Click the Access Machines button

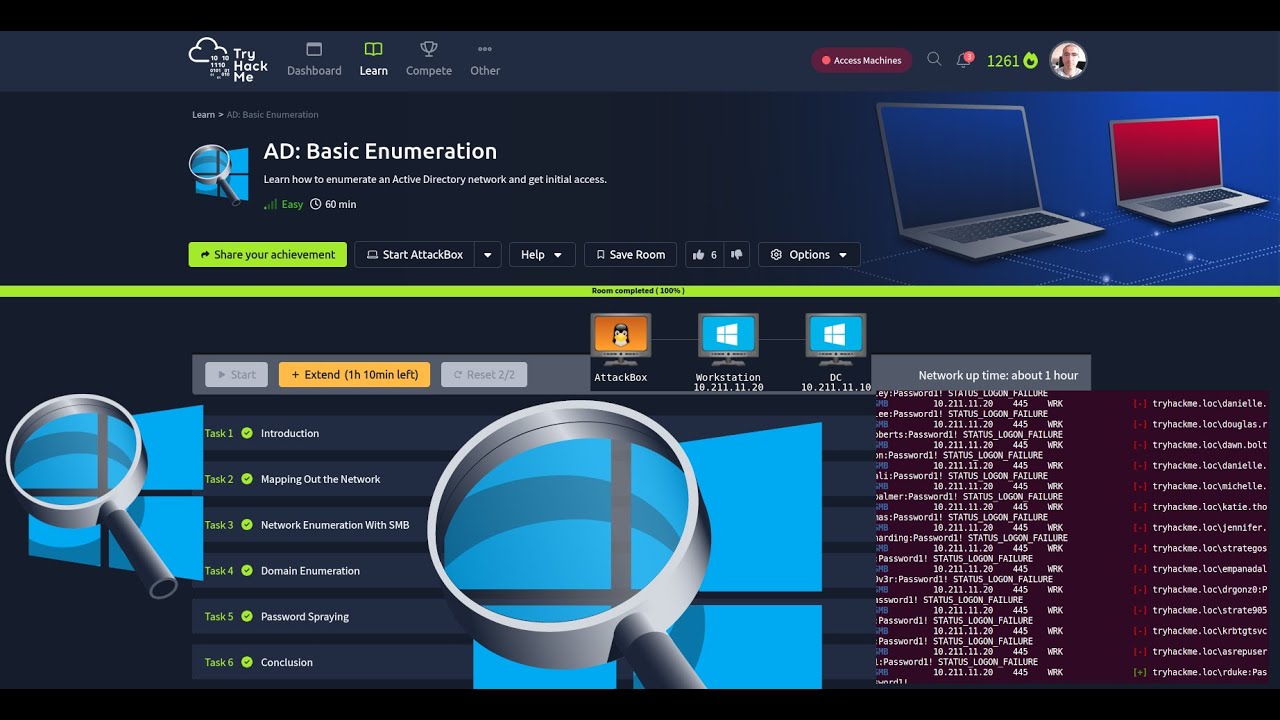click(x=861, y=60)
